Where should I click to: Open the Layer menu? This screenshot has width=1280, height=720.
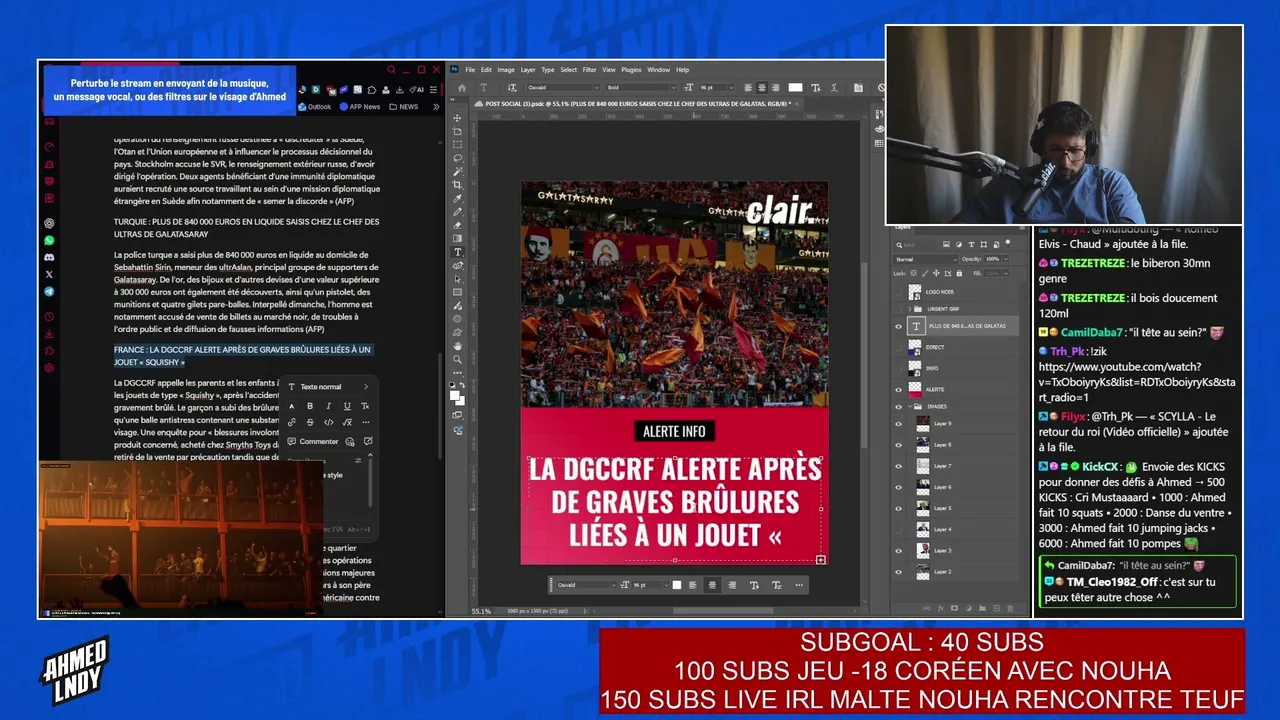coord(528,70)
